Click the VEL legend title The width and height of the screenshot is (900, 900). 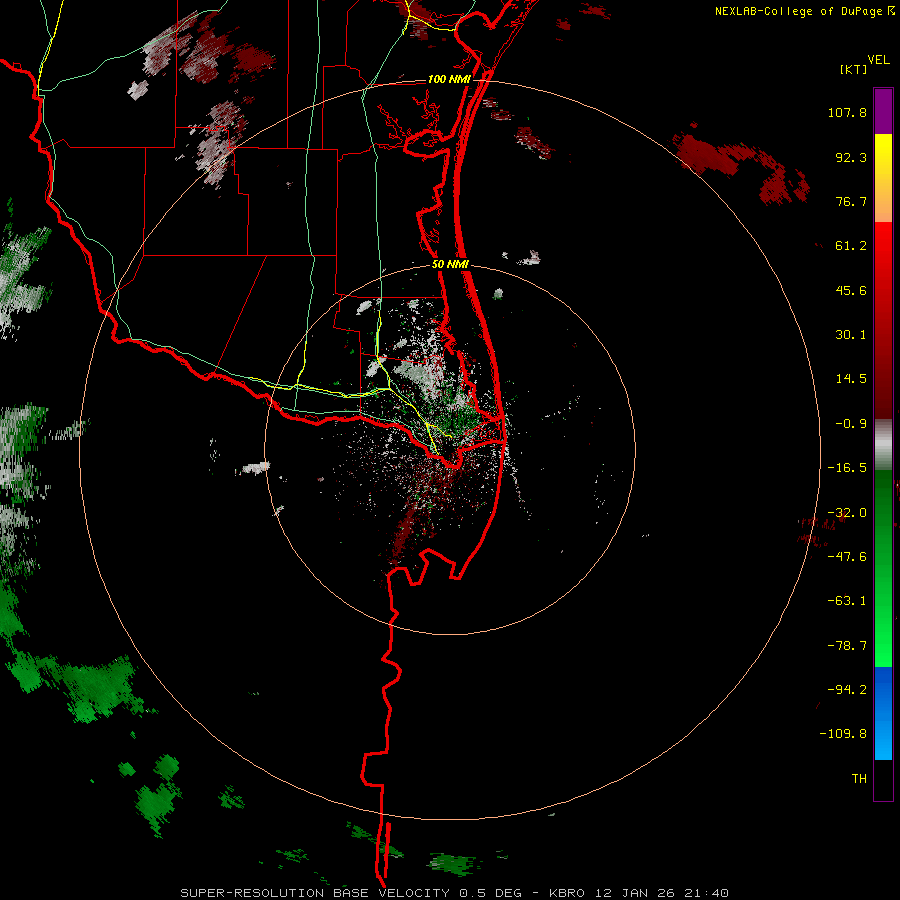pos(878,60)
